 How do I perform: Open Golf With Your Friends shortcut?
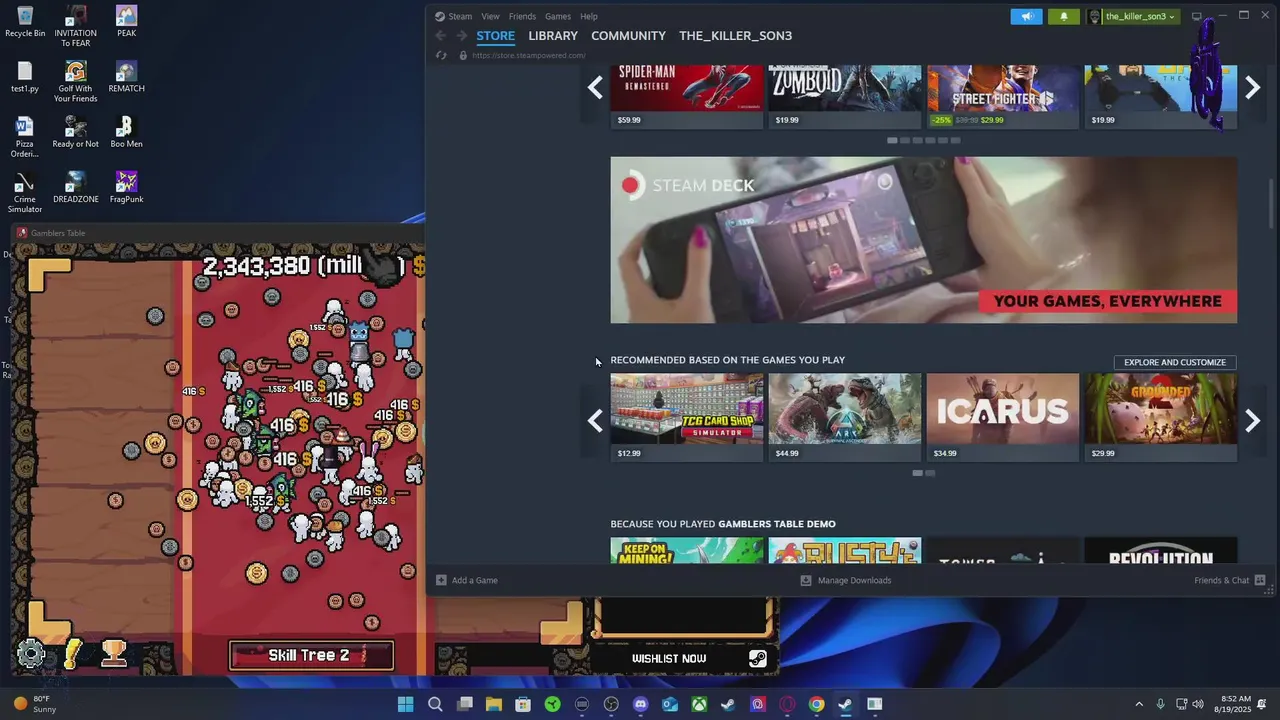[75, 82]
